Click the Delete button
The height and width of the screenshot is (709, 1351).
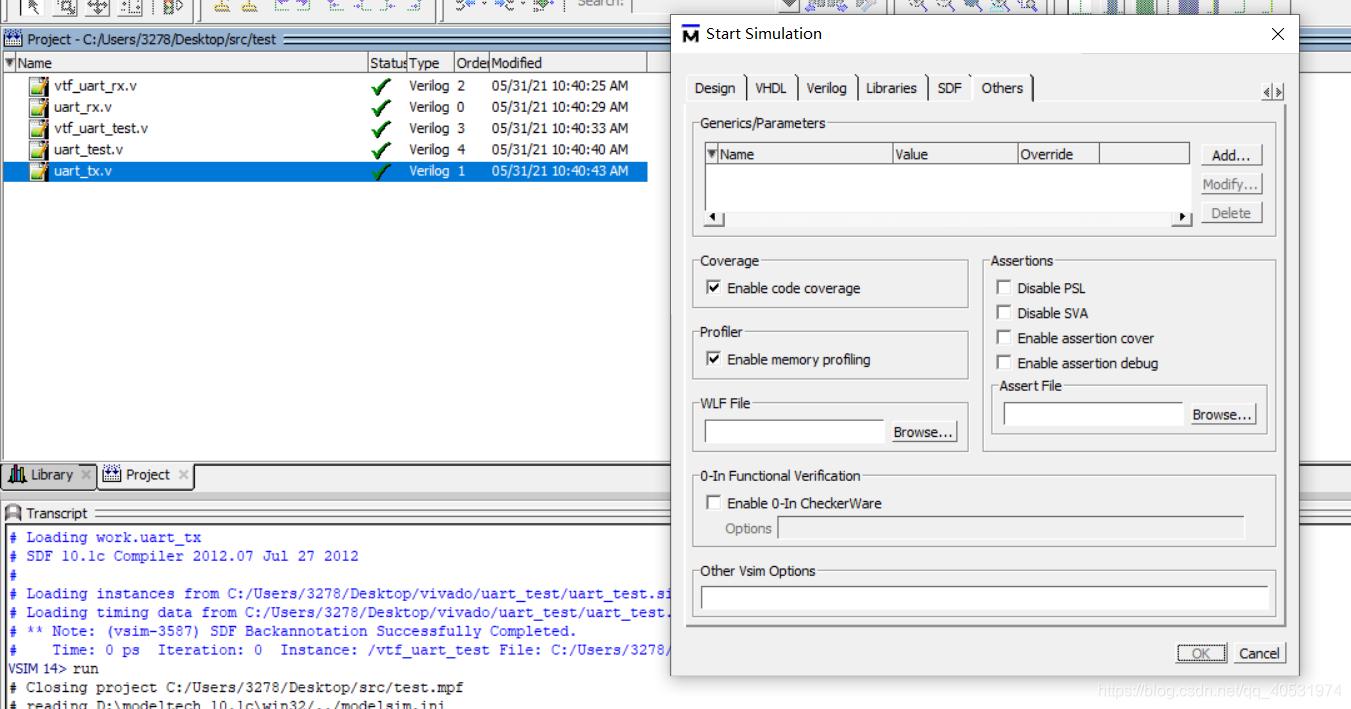click(x=1231, y=213)
